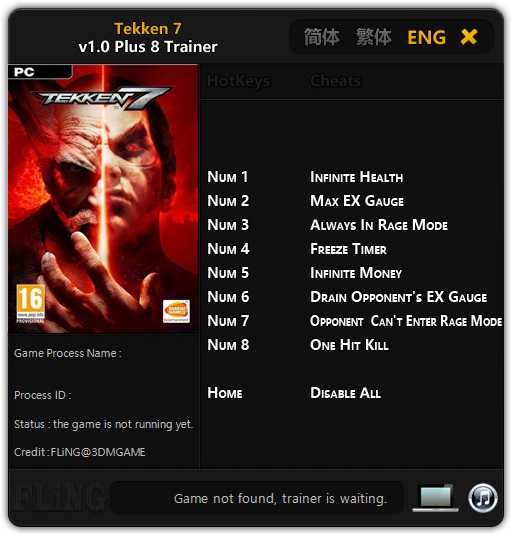512x535 pixels.
Task: Toggle Drain Opponent's EX Gauge
Action: (398, 297)
